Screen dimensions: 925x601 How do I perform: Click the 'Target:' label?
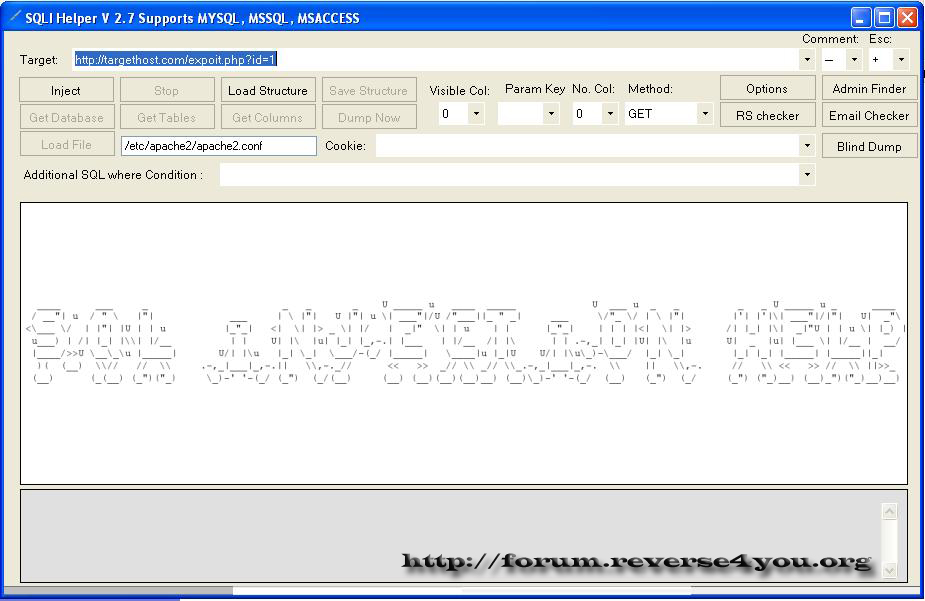(x=39, y=60)
